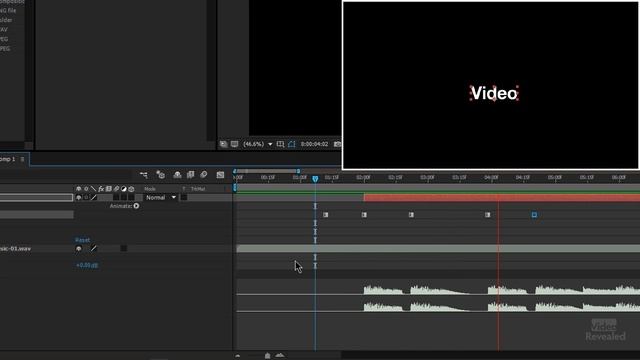Click the 0:00:04:02 current time display
The height and width of the screenshot is (360, 640).
point(314,144)
